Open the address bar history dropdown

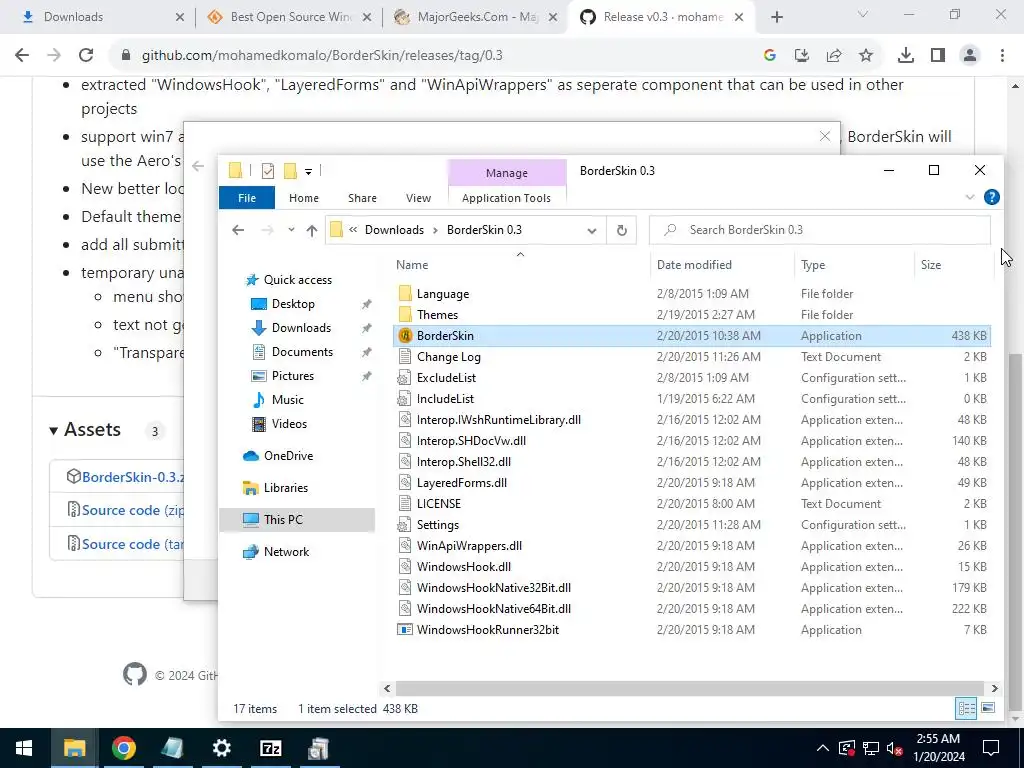pos(592,230)
